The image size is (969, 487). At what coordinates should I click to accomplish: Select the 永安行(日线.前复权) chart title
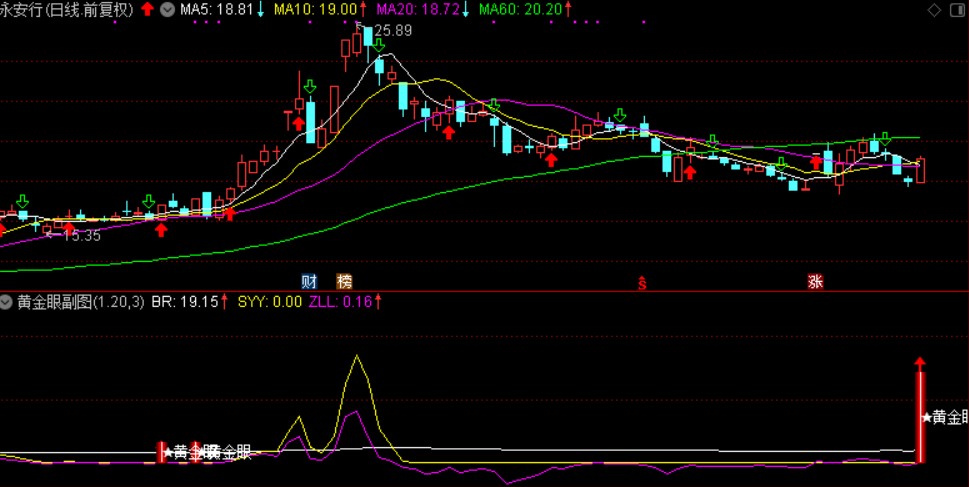point(67,9)
